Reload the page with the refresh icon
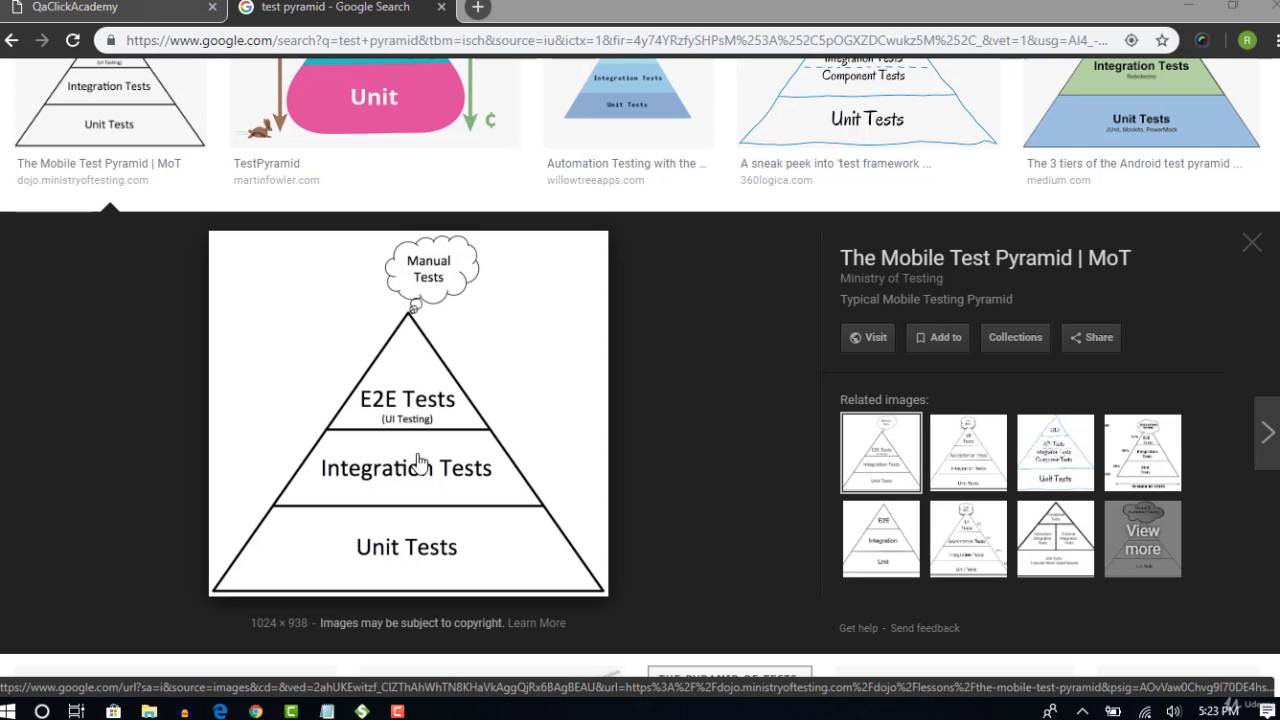This screenshot has height=720, width=1280. 72,41
